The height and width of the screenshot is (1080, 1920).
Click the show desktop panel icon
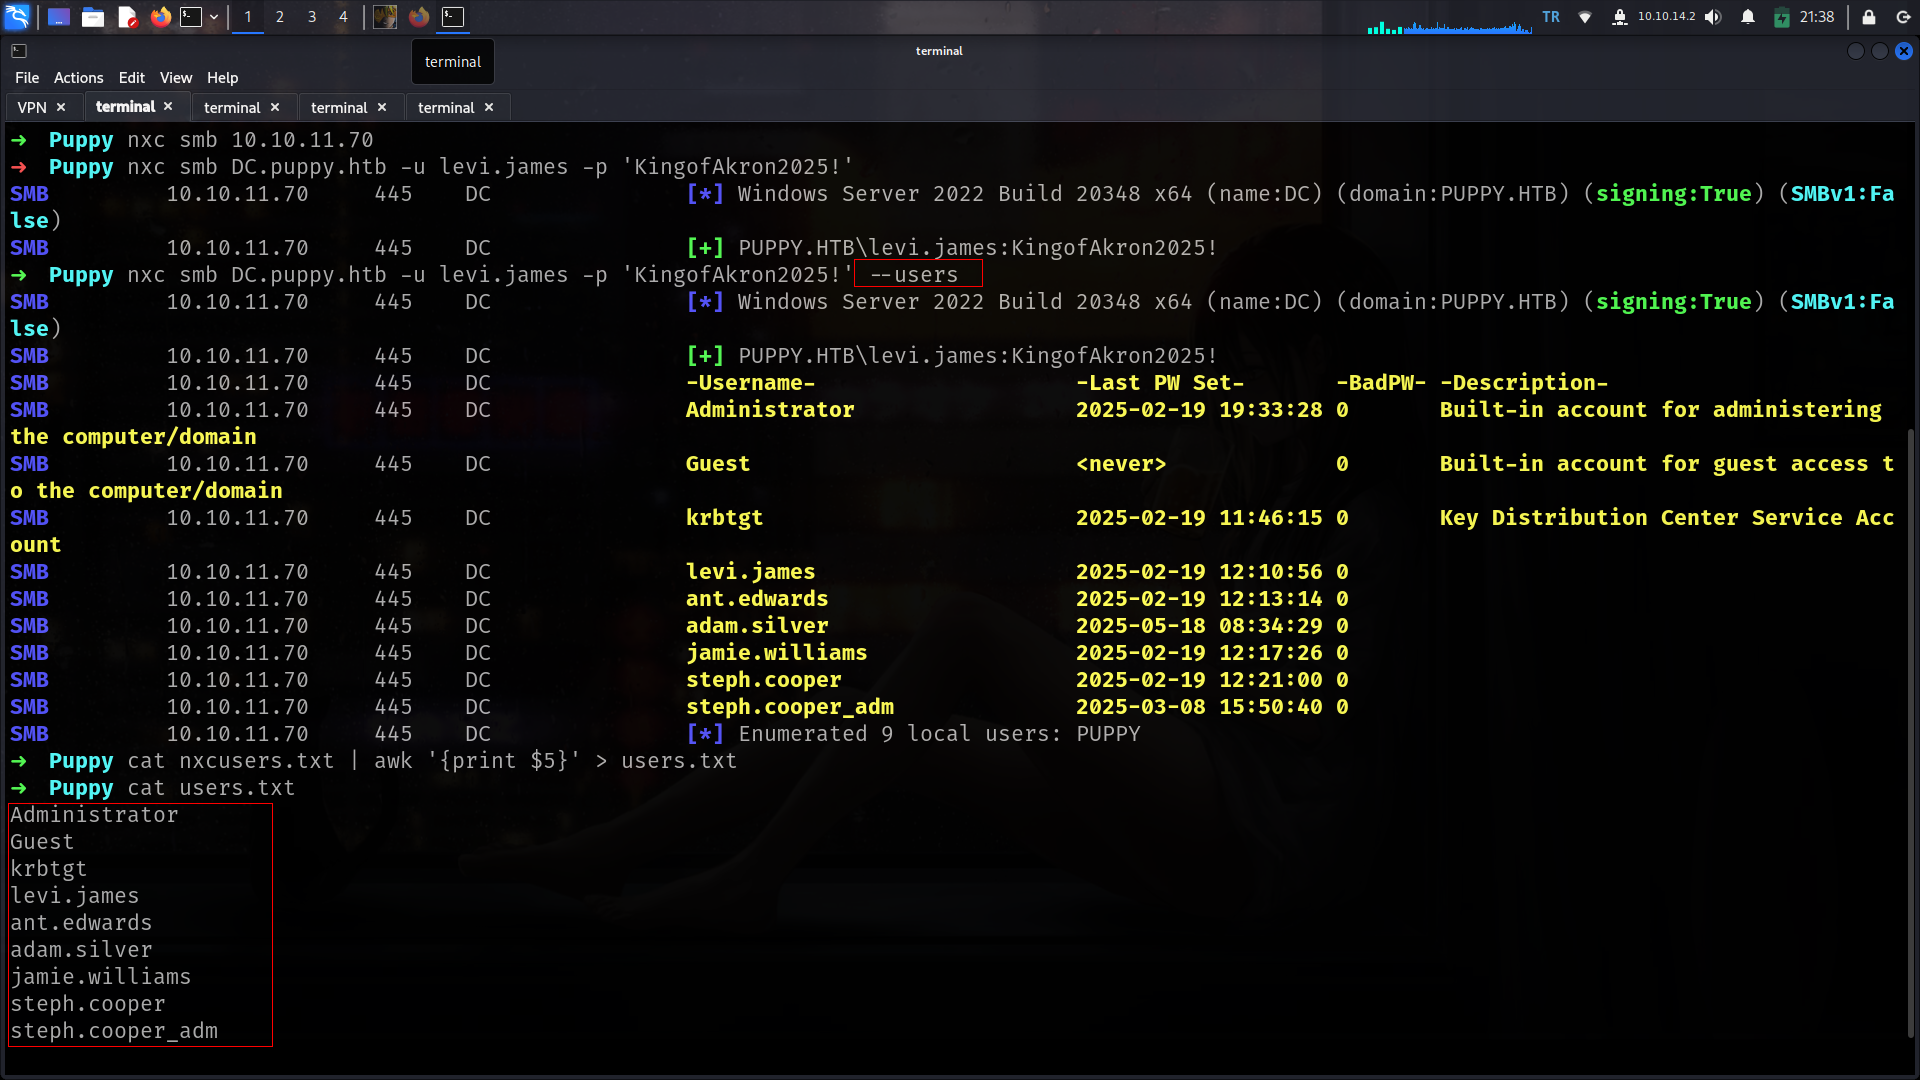point(58,17)
